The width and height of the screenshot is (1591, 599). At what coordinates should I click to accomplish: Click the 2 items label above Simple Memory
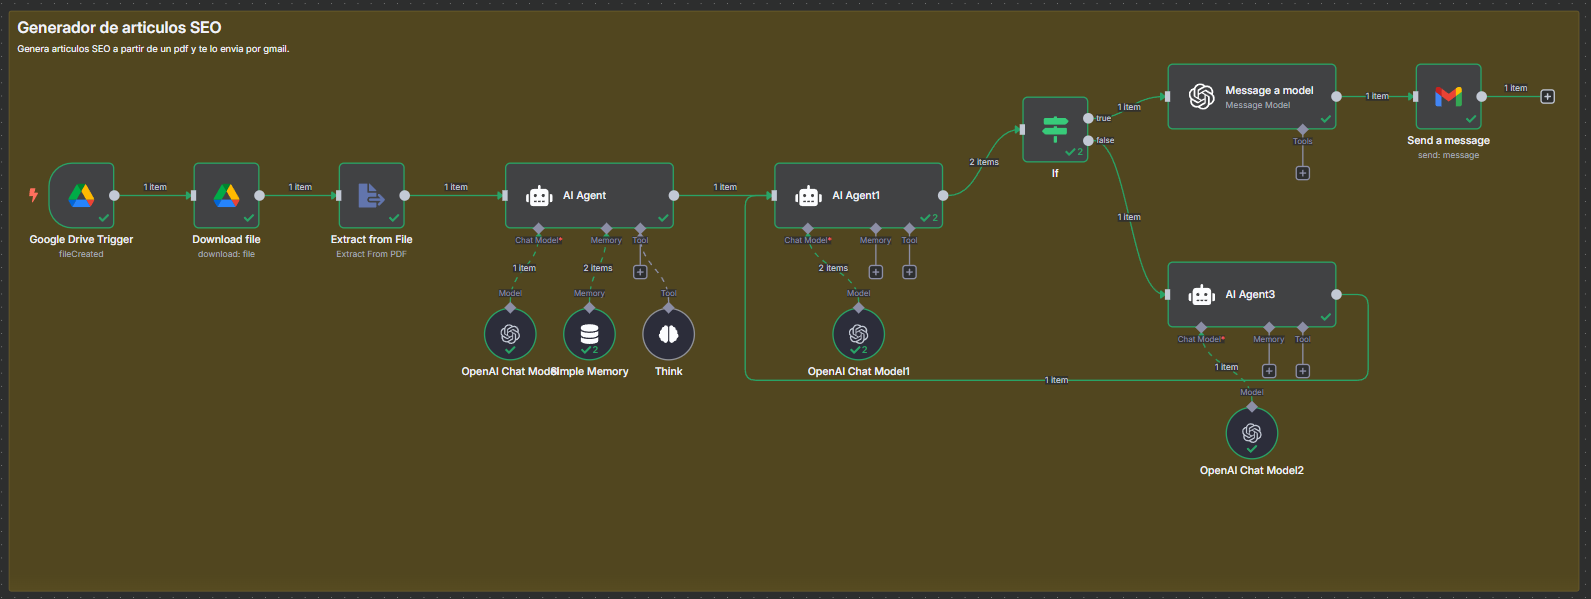pos(598,268)
